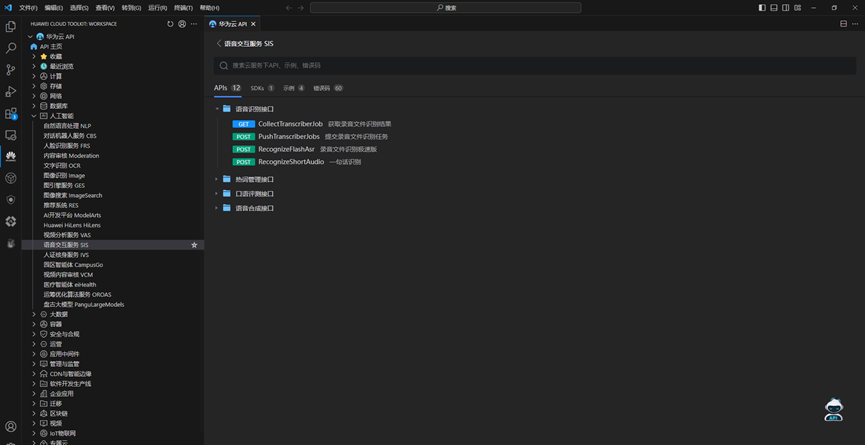Open the 编辑(E) menu

[54, 8]
